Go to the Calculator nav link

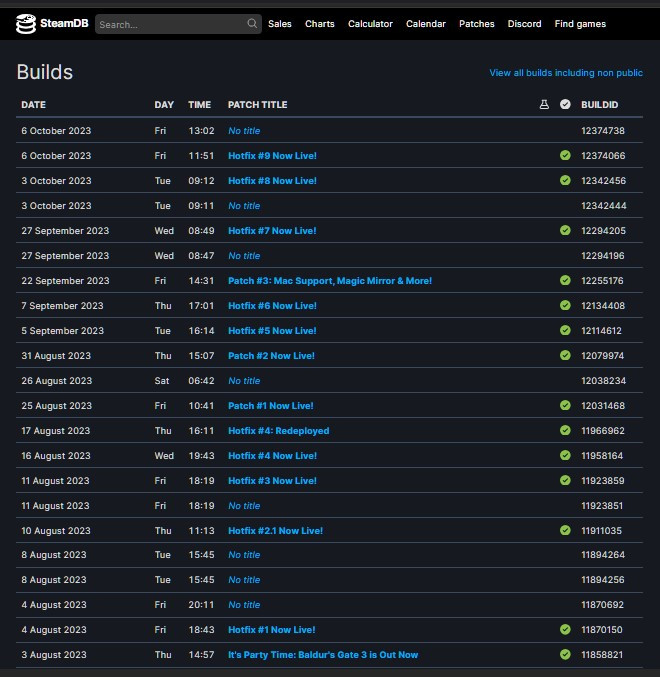pos(370,24)
